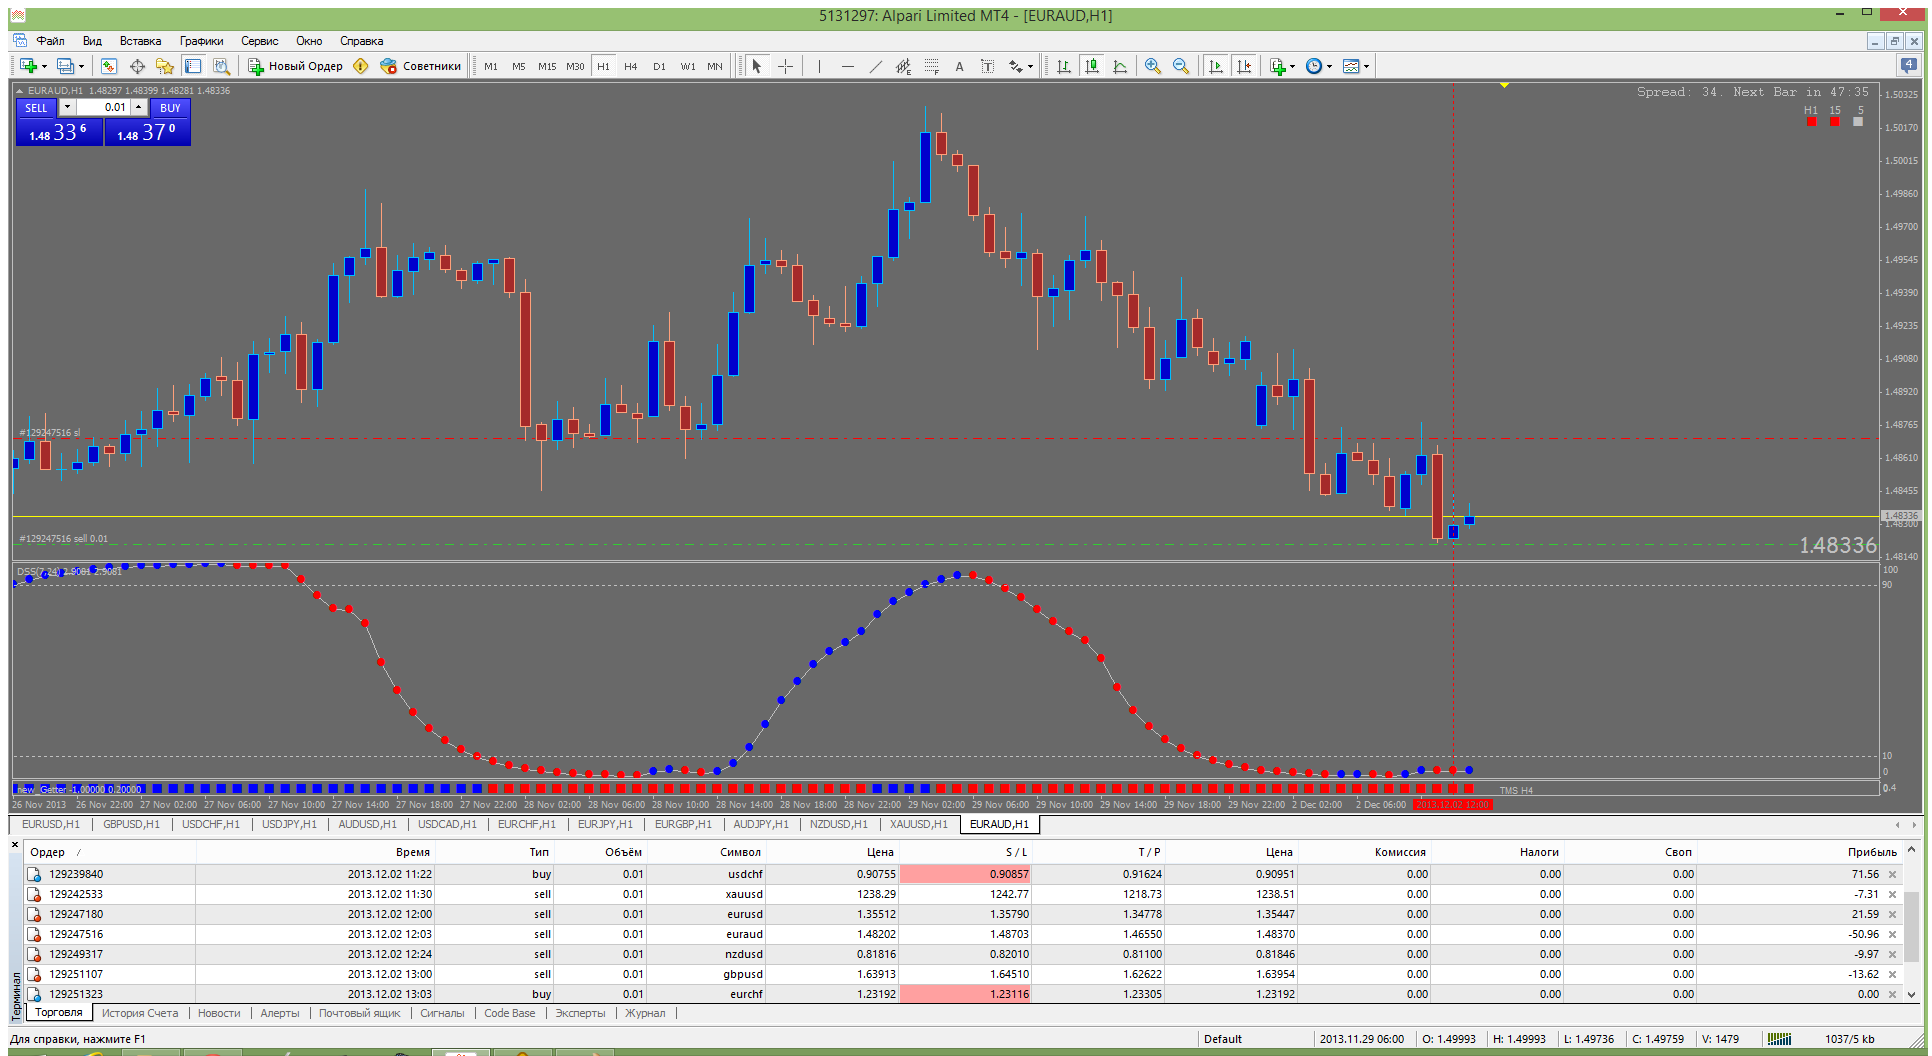This screenshot has width=1932, height=1056.
Task: Open the Templates icon
Action: tap(1351, 66)
